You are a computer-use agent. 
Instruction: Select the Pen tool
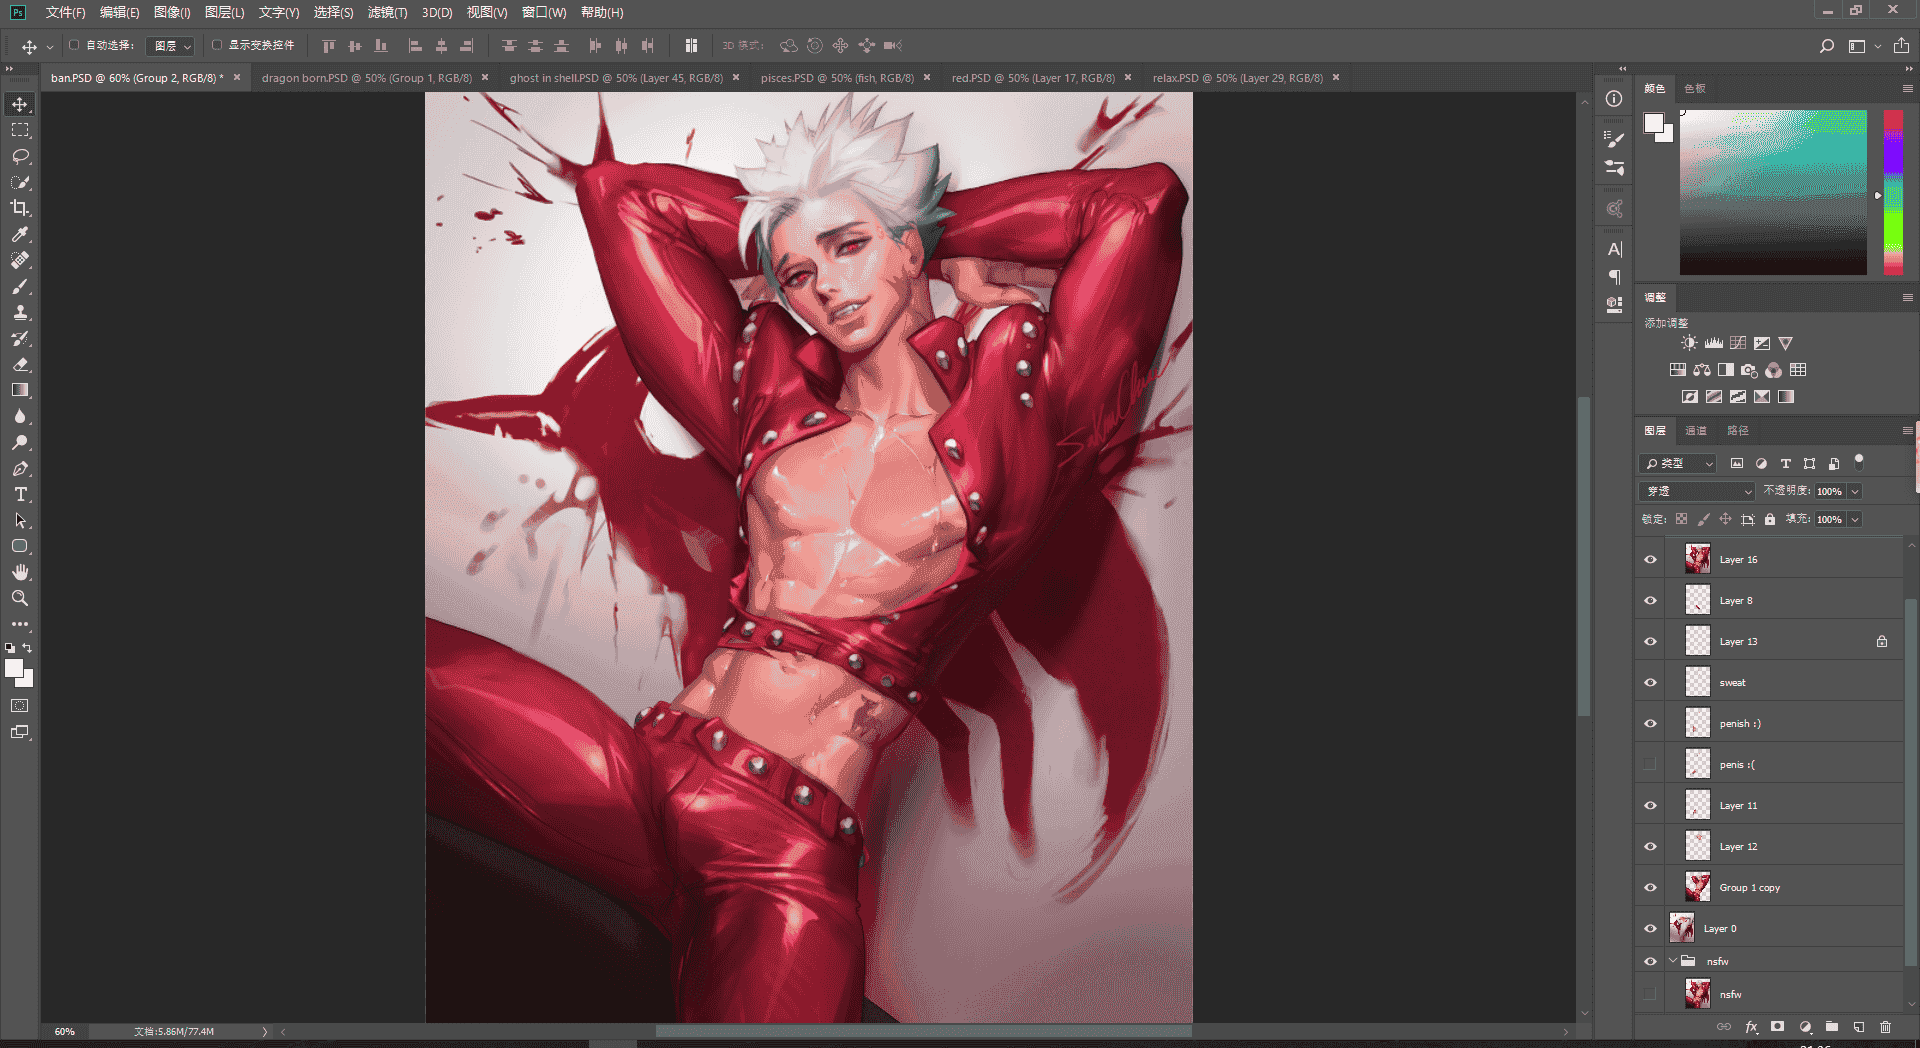point(20,468)
